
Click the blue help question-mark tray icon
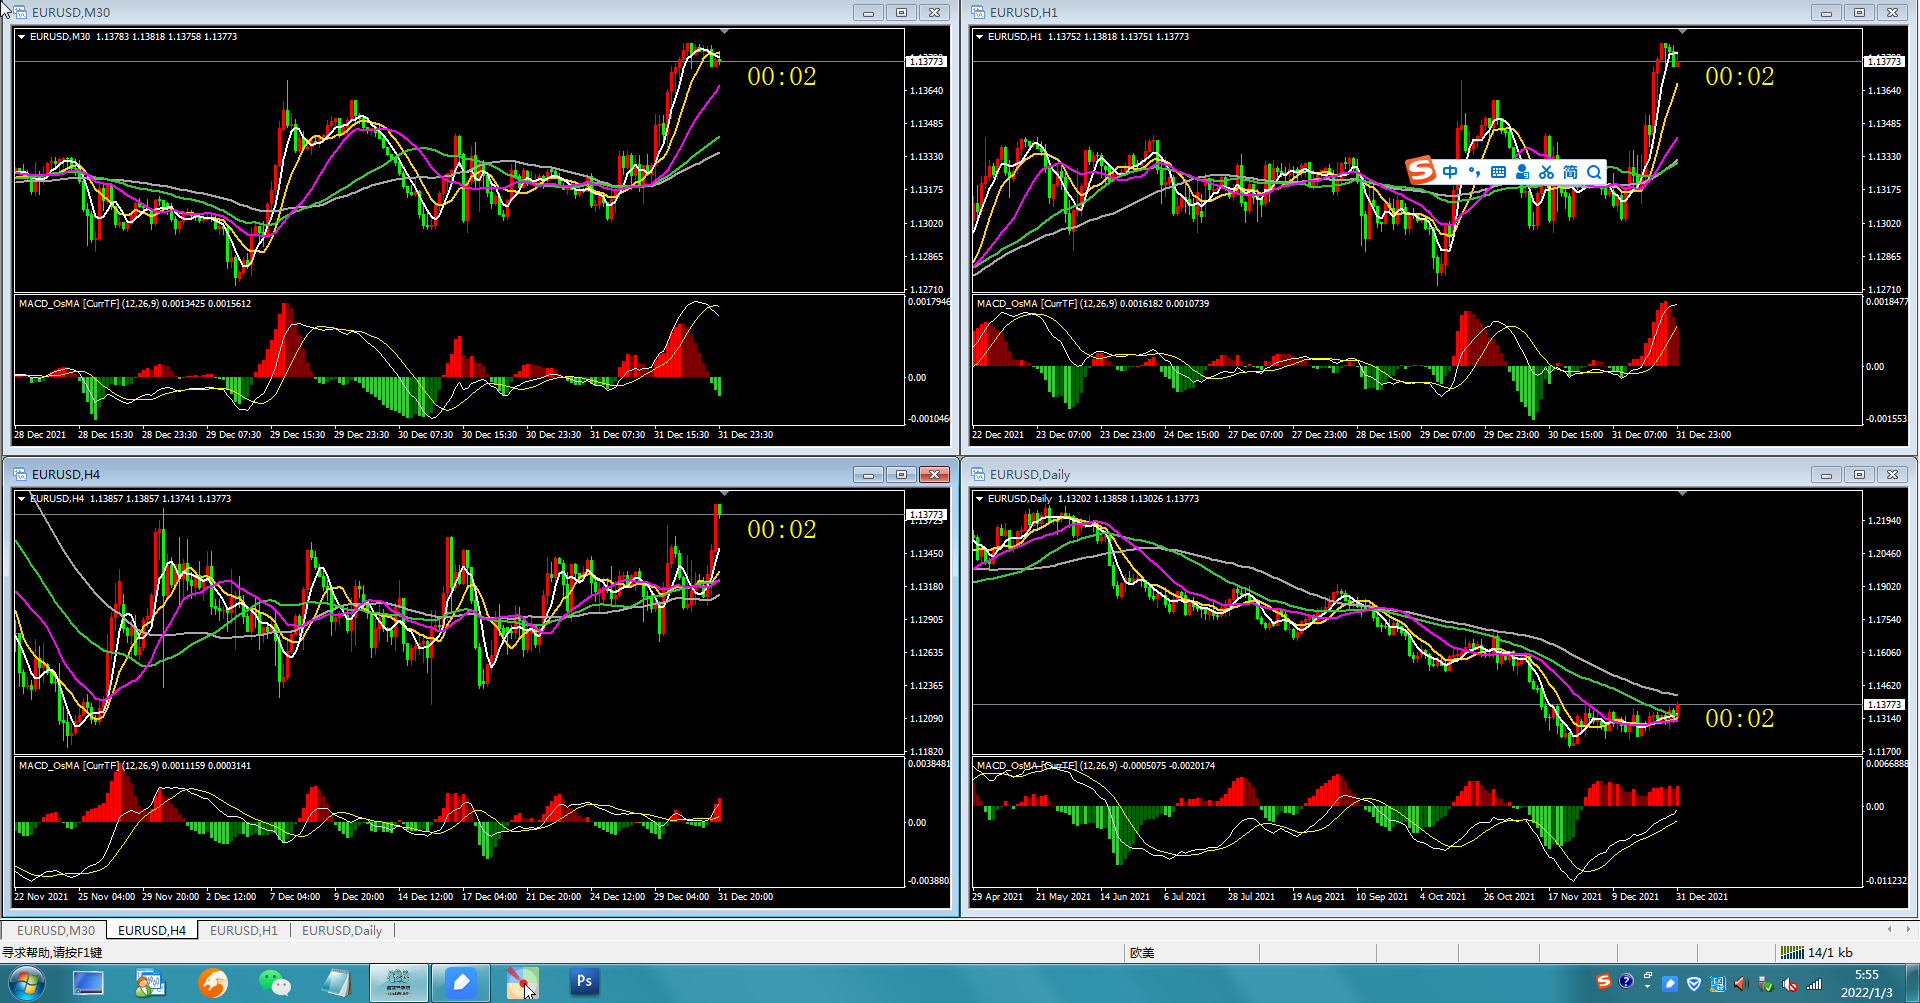coord(1626,982)
